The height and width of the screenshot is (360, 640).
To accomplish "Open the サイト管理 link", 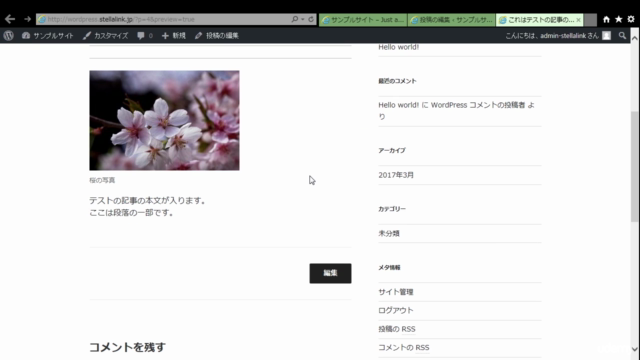I will pos(396,292).
